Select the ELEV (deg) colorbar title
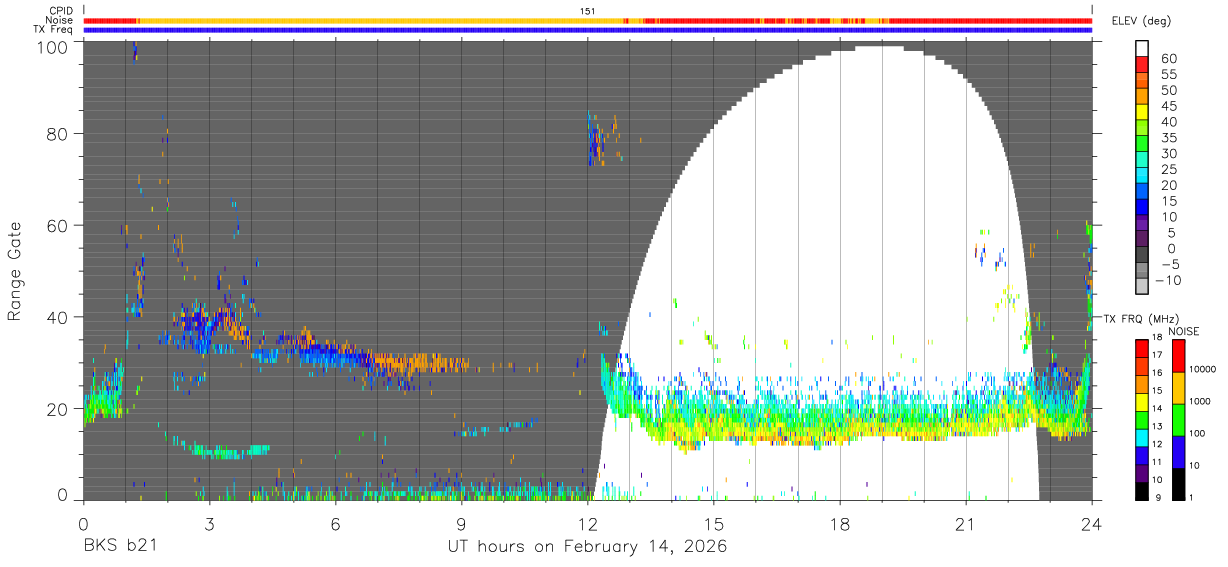1228x567 pixels. pyautogui.click(x=1141, y=21)
